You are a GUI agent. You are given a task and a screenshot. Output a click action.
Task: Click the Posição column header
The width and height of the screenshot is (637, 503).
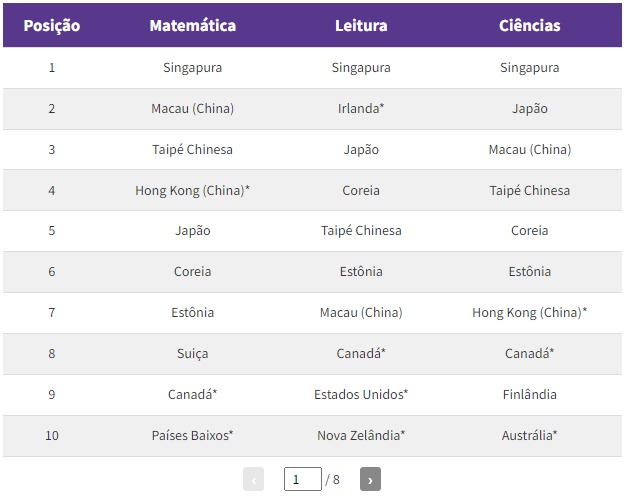[x=51, y=25]
